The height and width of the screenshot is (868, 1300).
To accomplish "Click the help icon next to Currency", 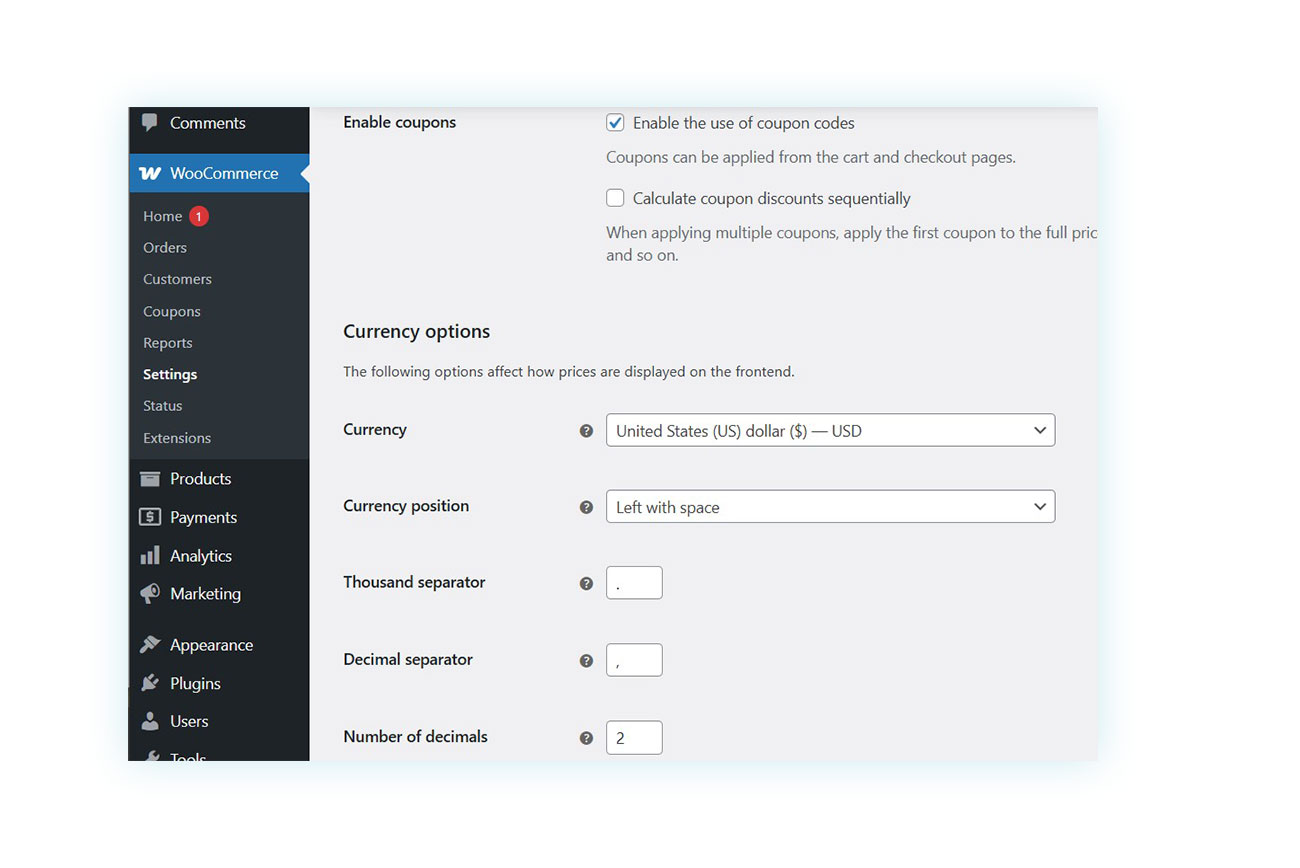I will 587,431.
